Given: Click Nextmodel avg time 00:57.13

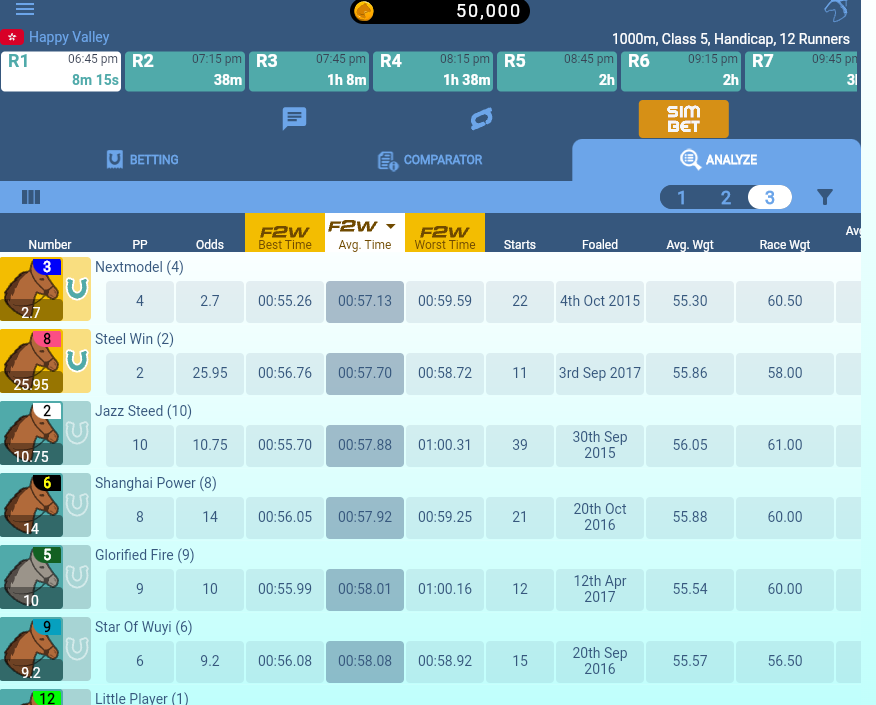Looking at the screenshot, I should tap(365, 302).
